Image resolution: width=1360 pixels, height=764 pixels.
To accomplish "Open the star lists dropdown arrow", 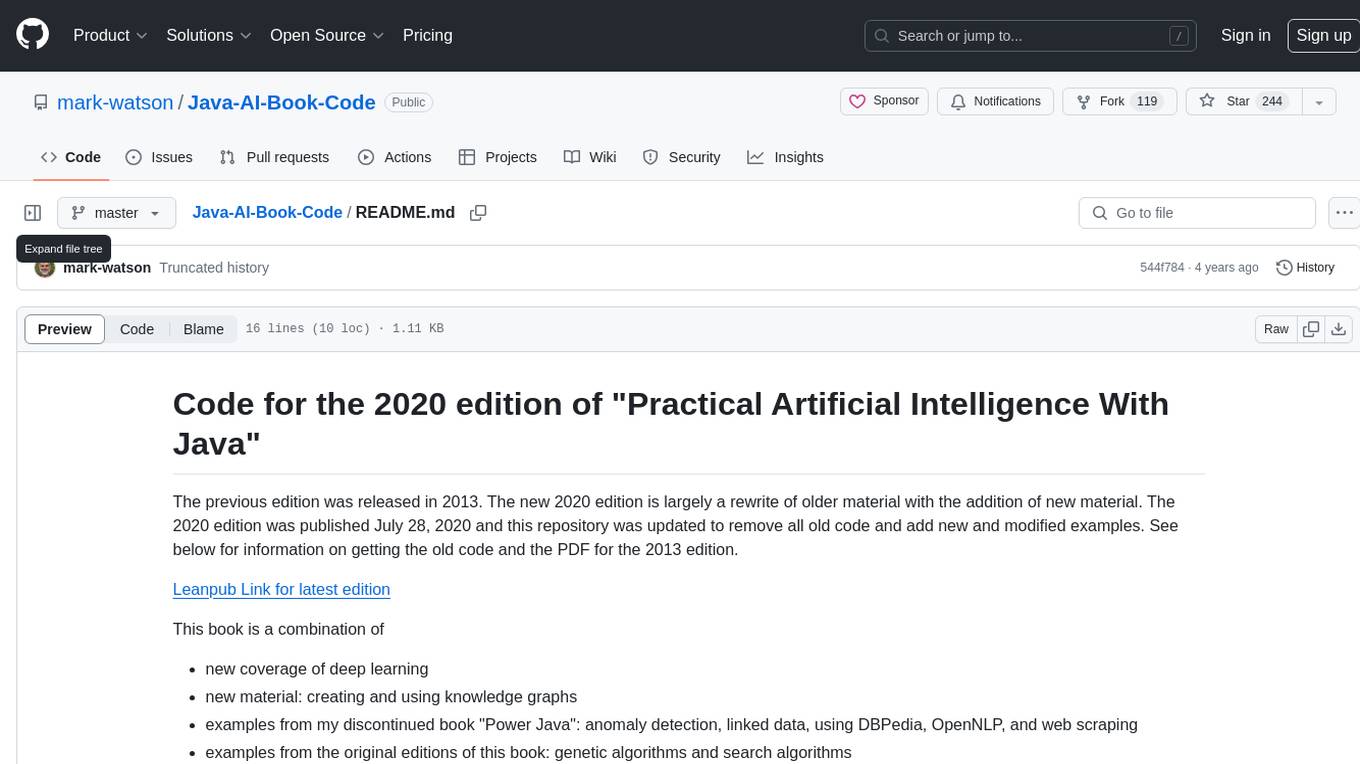I will [x=1319, y=102].
